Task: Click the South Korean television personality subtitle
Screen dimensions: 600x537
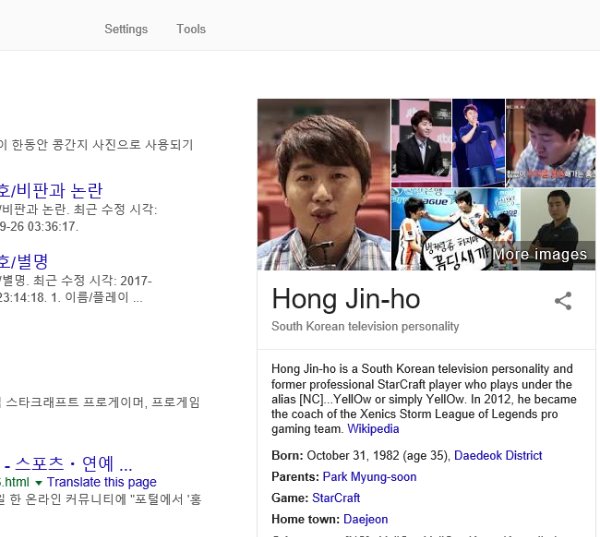Action: [365, 326]
